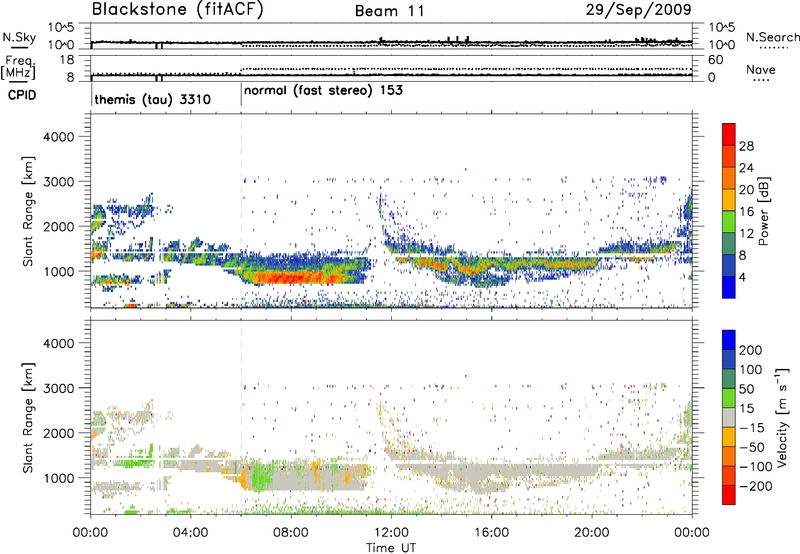This screenshot has width=800, height=554.
Task: Click the '60' Nave axis tick
Action: point(716,60)
